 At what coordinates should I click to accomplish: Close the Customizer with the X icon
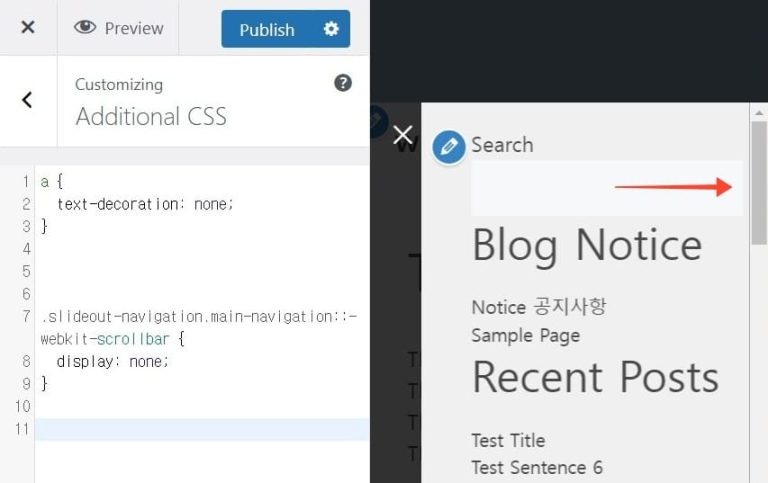(x=28, y=28)
